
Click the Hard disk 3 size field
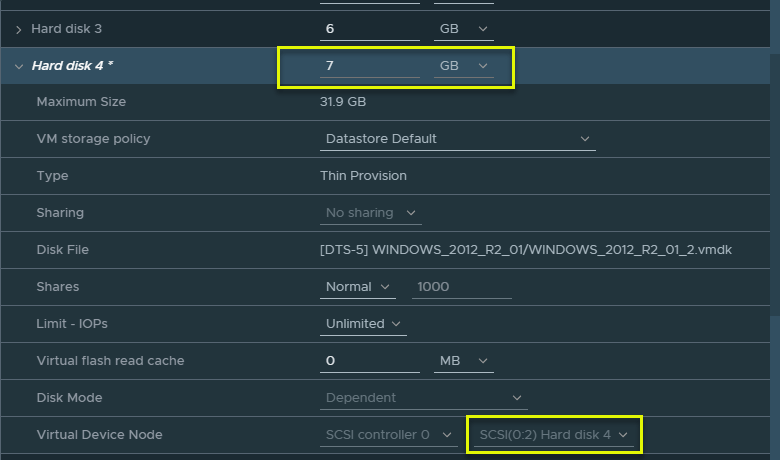pos(370,29)
